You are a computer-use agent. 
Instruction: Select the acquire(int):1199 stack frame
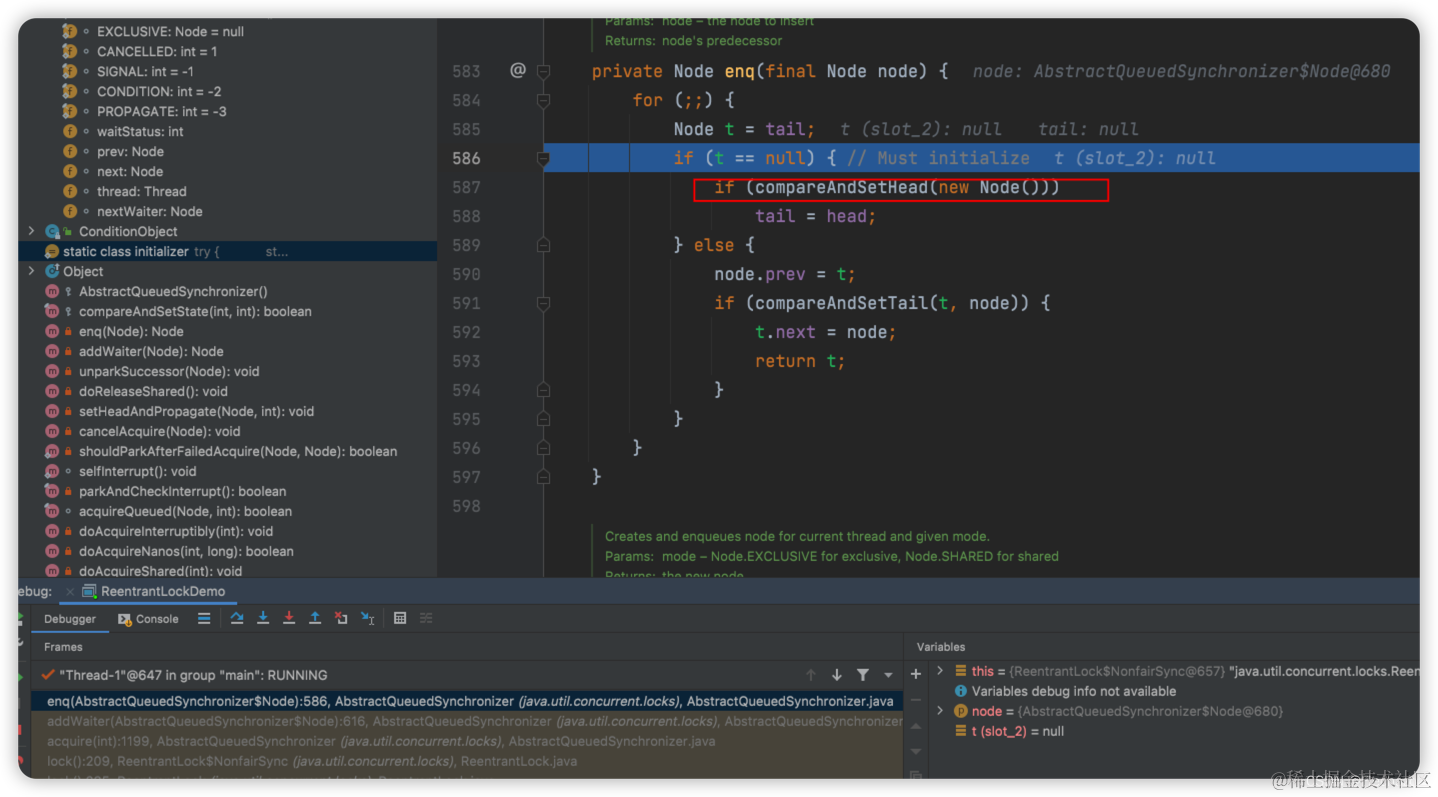tap(467, 741)
